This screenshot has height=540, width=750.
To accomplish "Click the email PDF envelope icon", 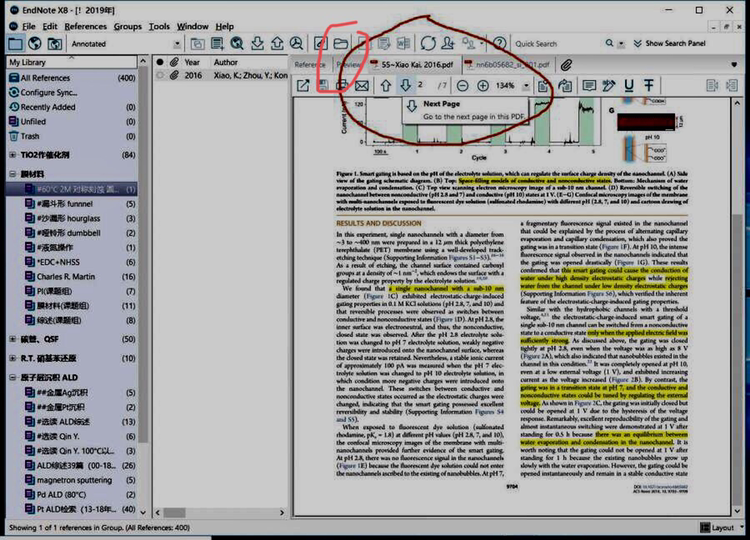I will tap(361, 86).
